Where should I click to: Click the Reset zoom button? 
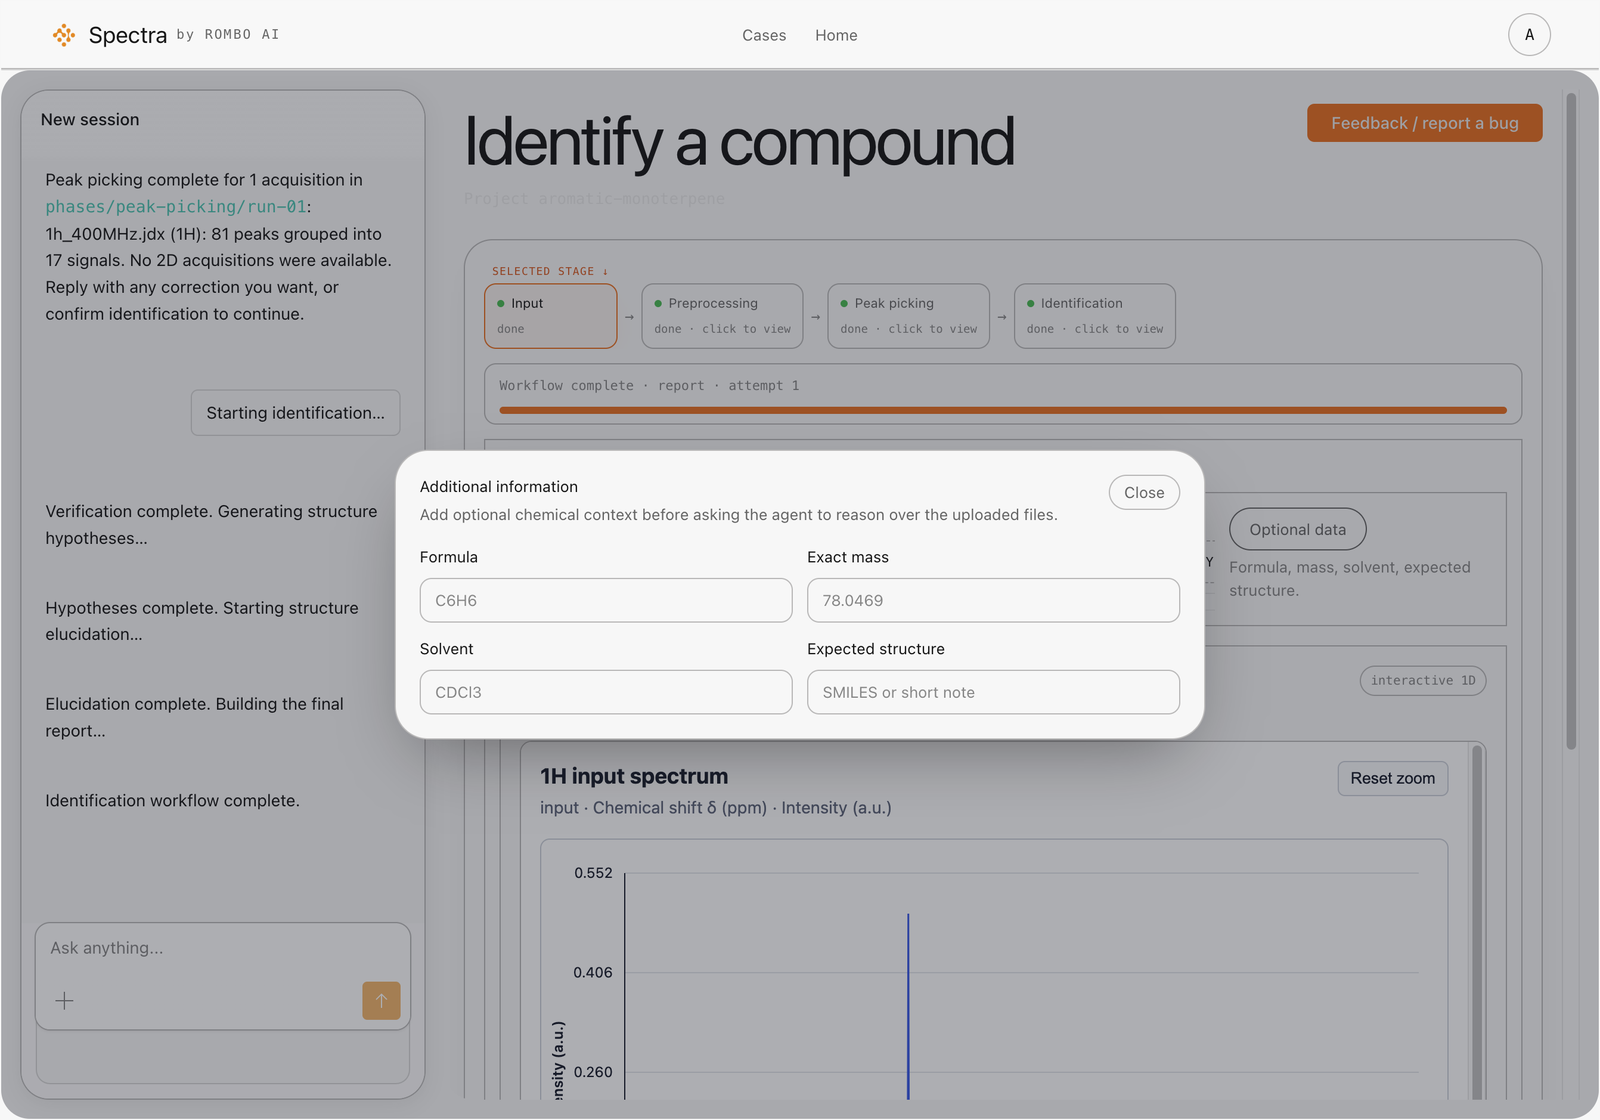(1392, 778)
